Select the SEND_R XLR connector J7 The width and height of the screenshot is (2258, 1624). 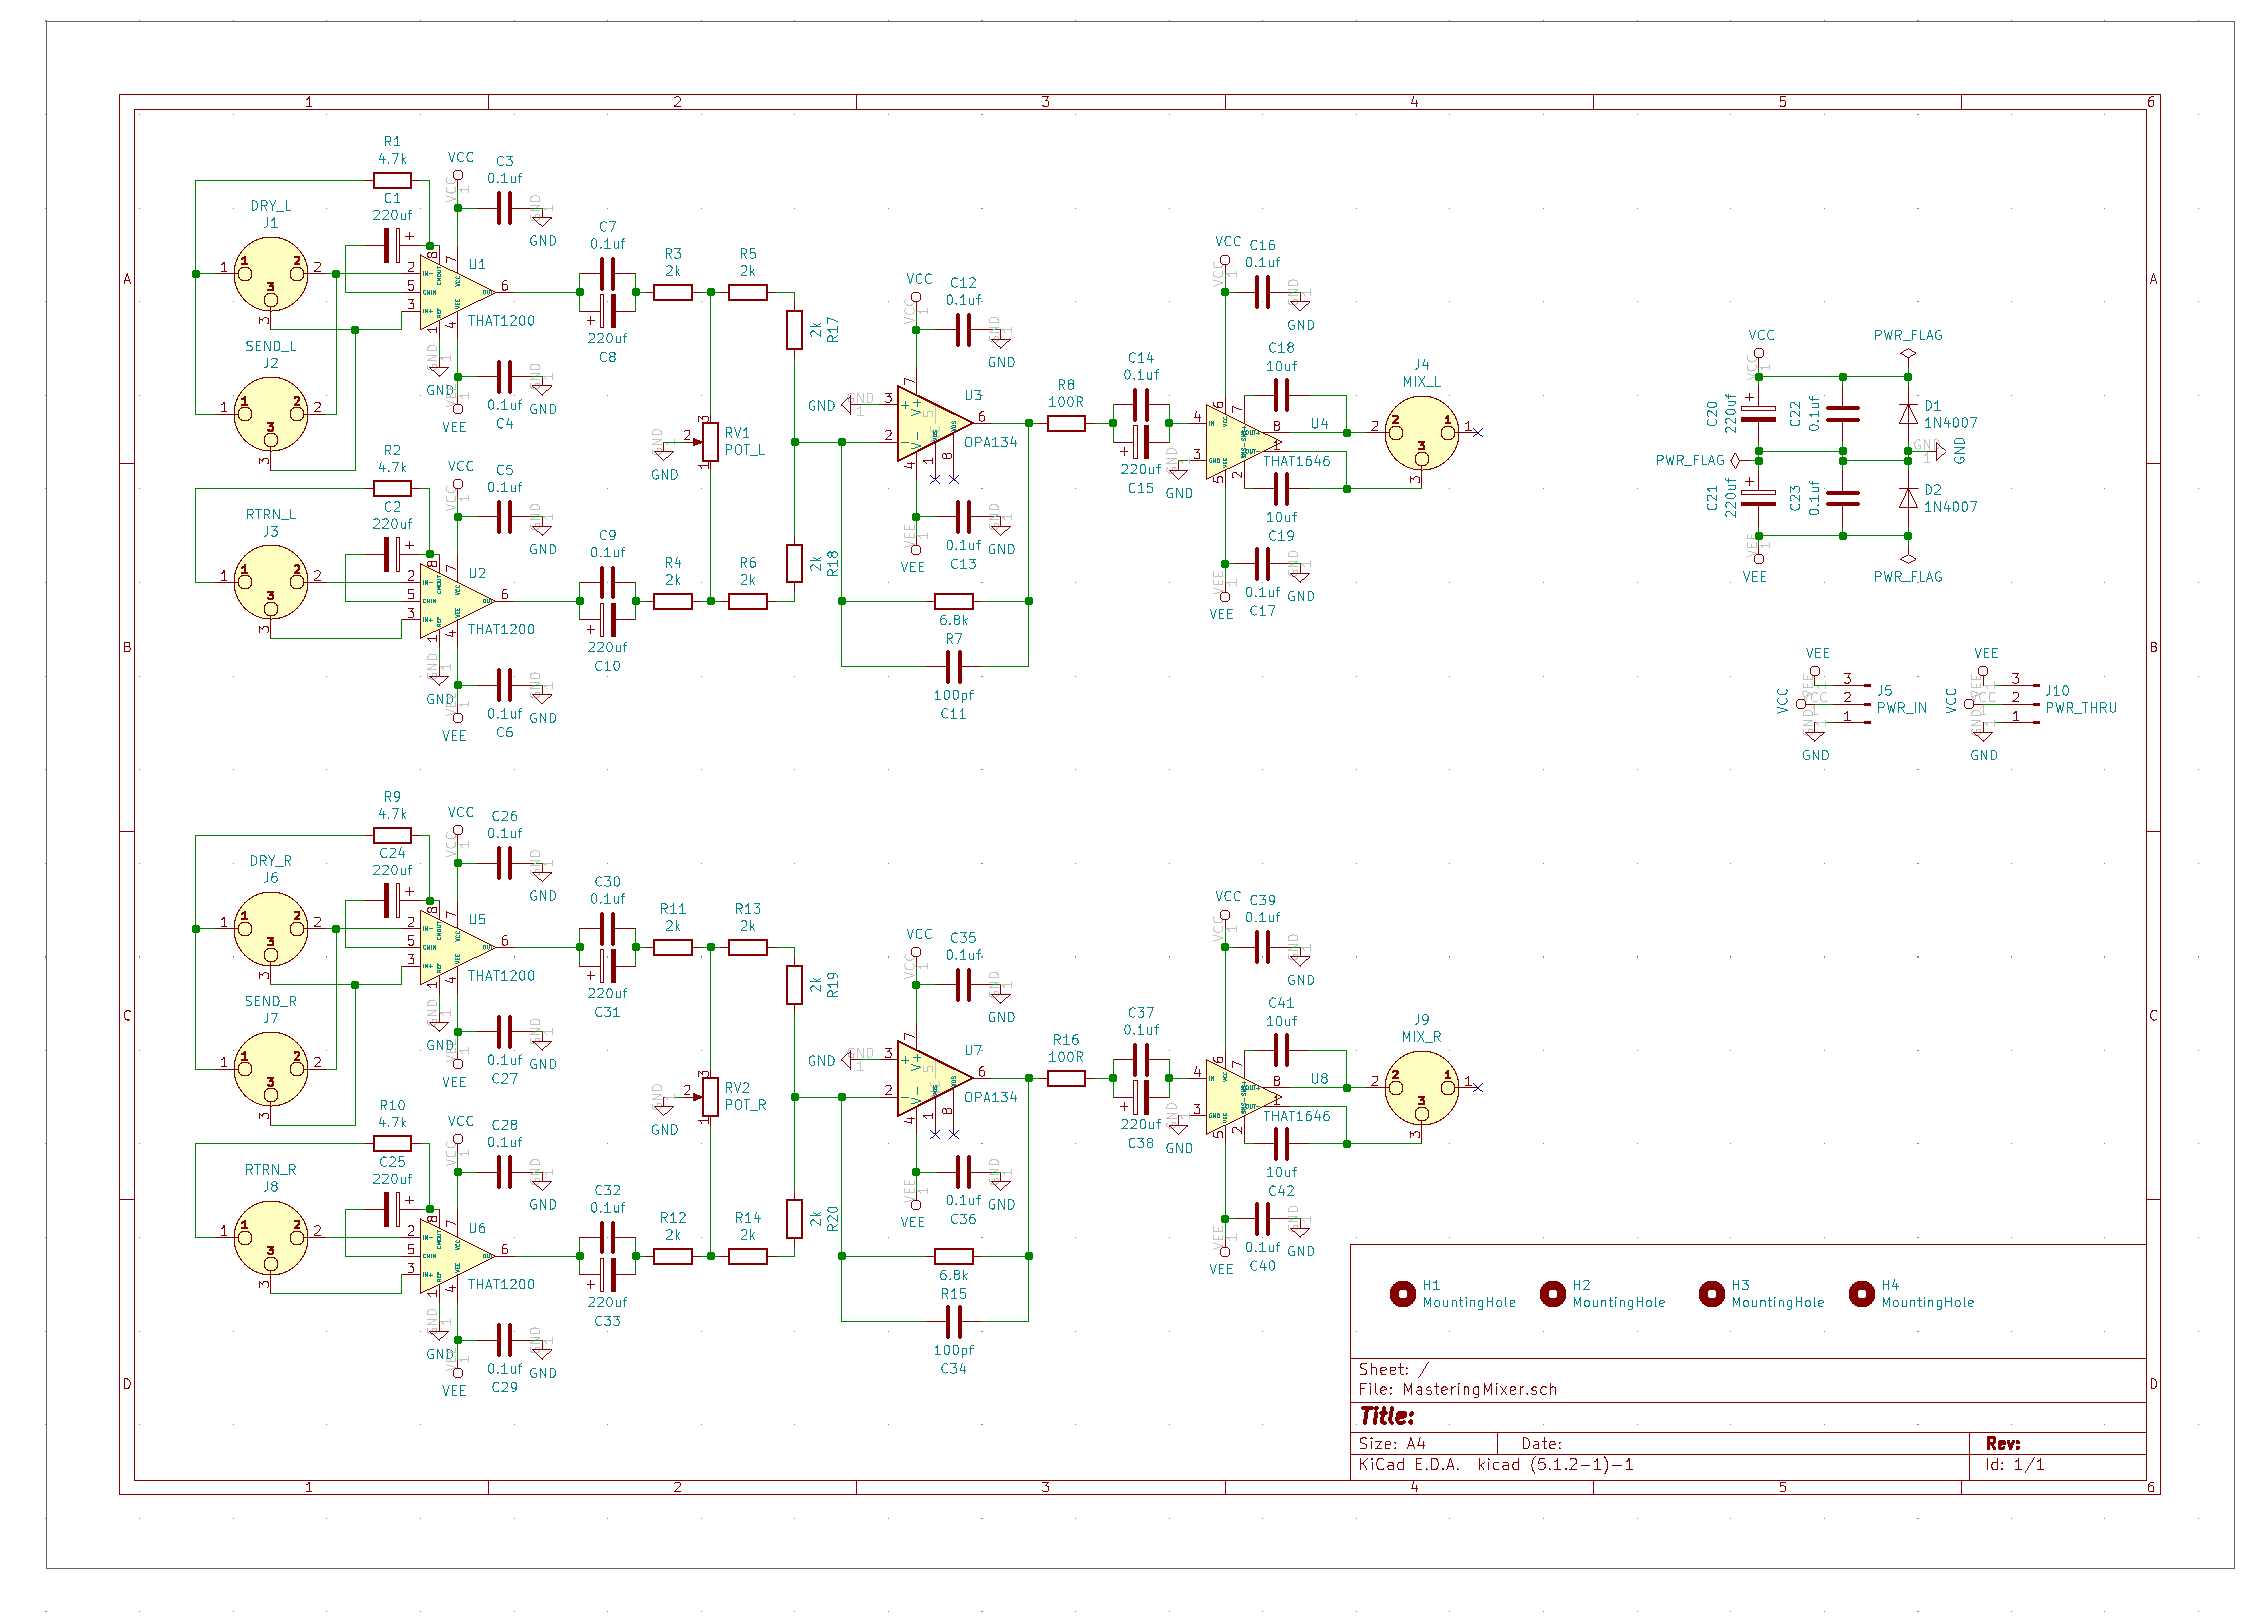pyautogui.click(x=270, y=1069)
